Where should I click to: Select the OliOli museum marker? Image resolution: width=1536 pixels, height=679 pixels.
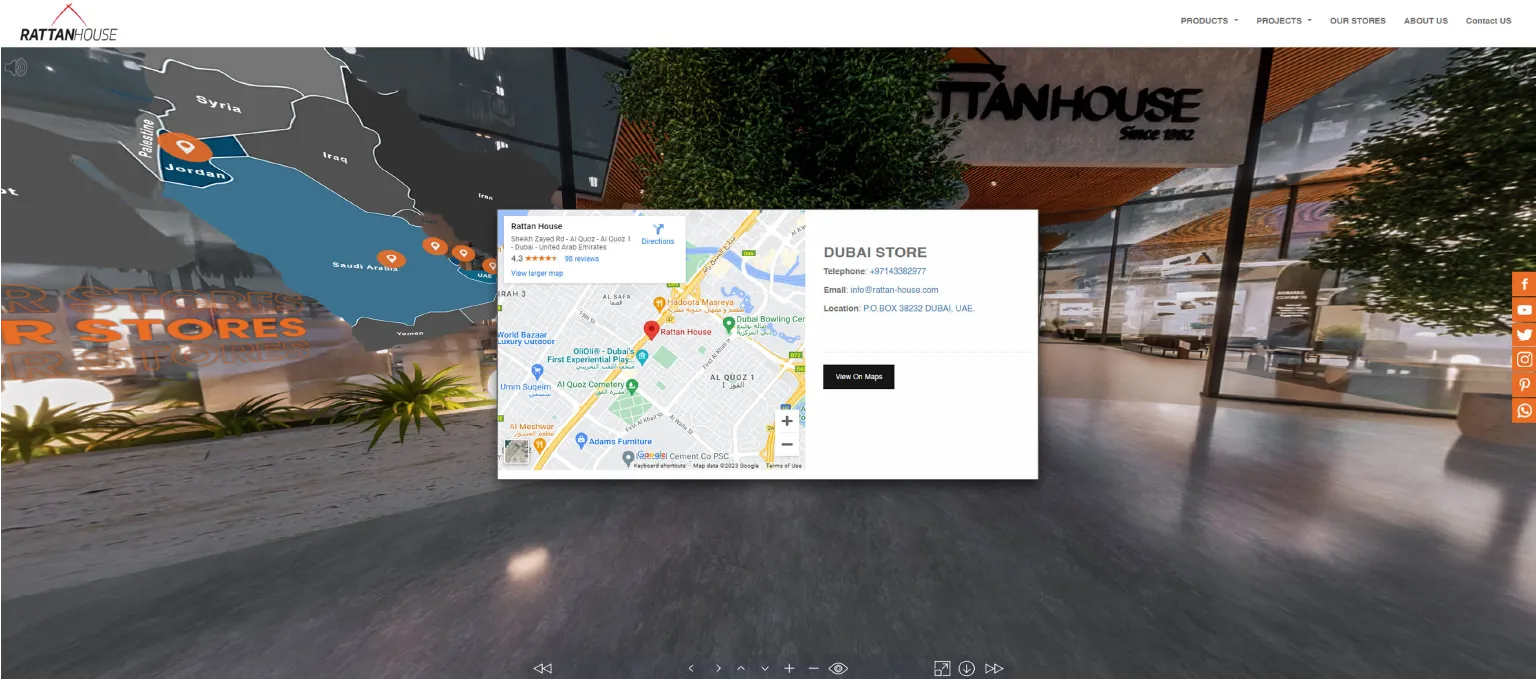[642, 356]
